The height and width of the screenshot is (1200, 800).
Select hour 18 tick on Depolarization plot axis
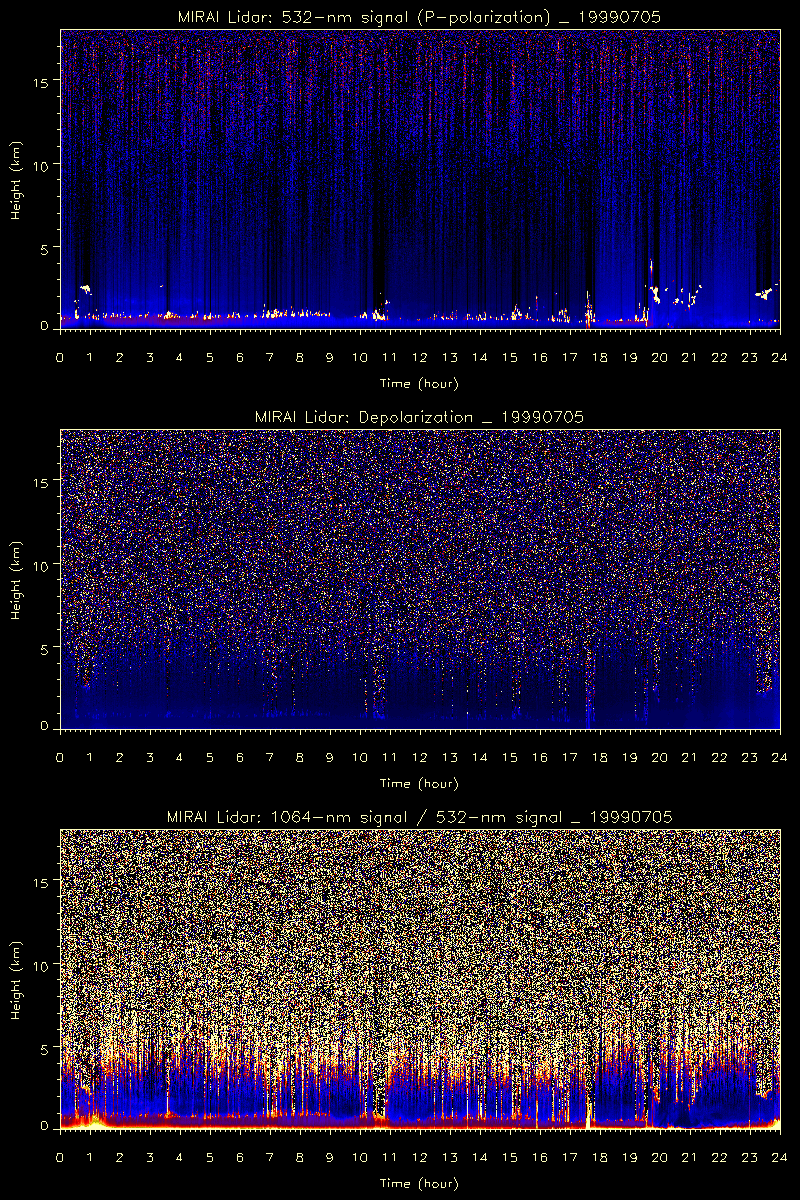tap(599, 757)
